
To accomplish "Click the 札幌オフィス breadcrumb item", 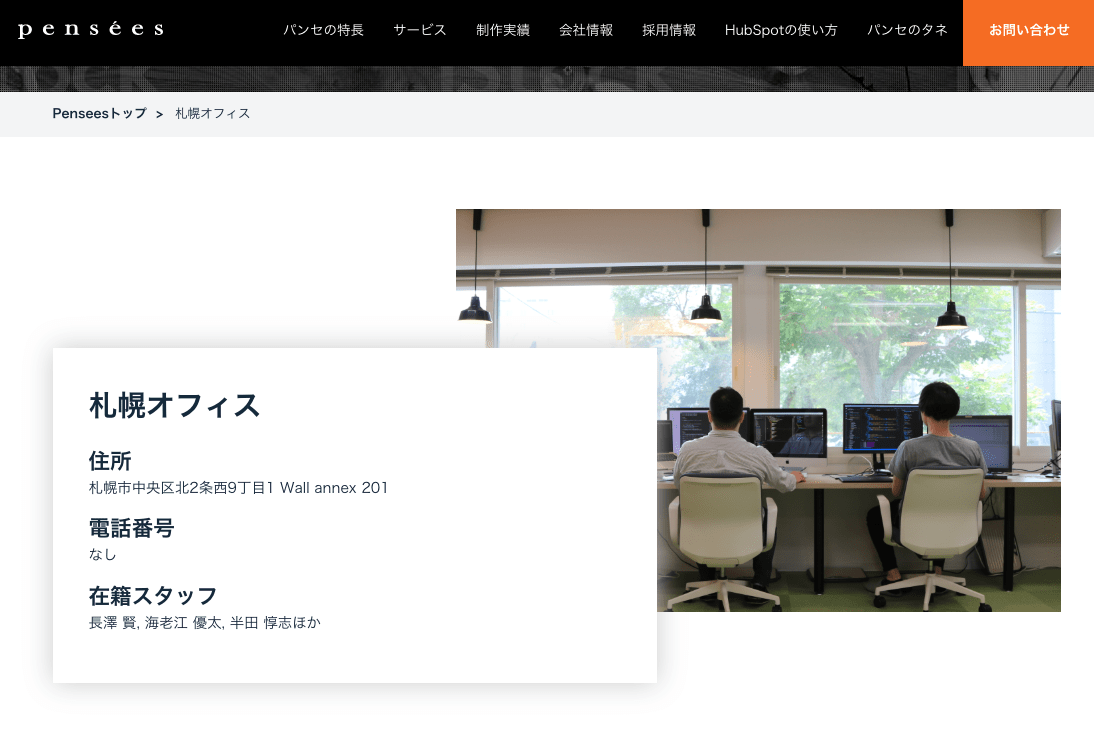I will point(213,114).
